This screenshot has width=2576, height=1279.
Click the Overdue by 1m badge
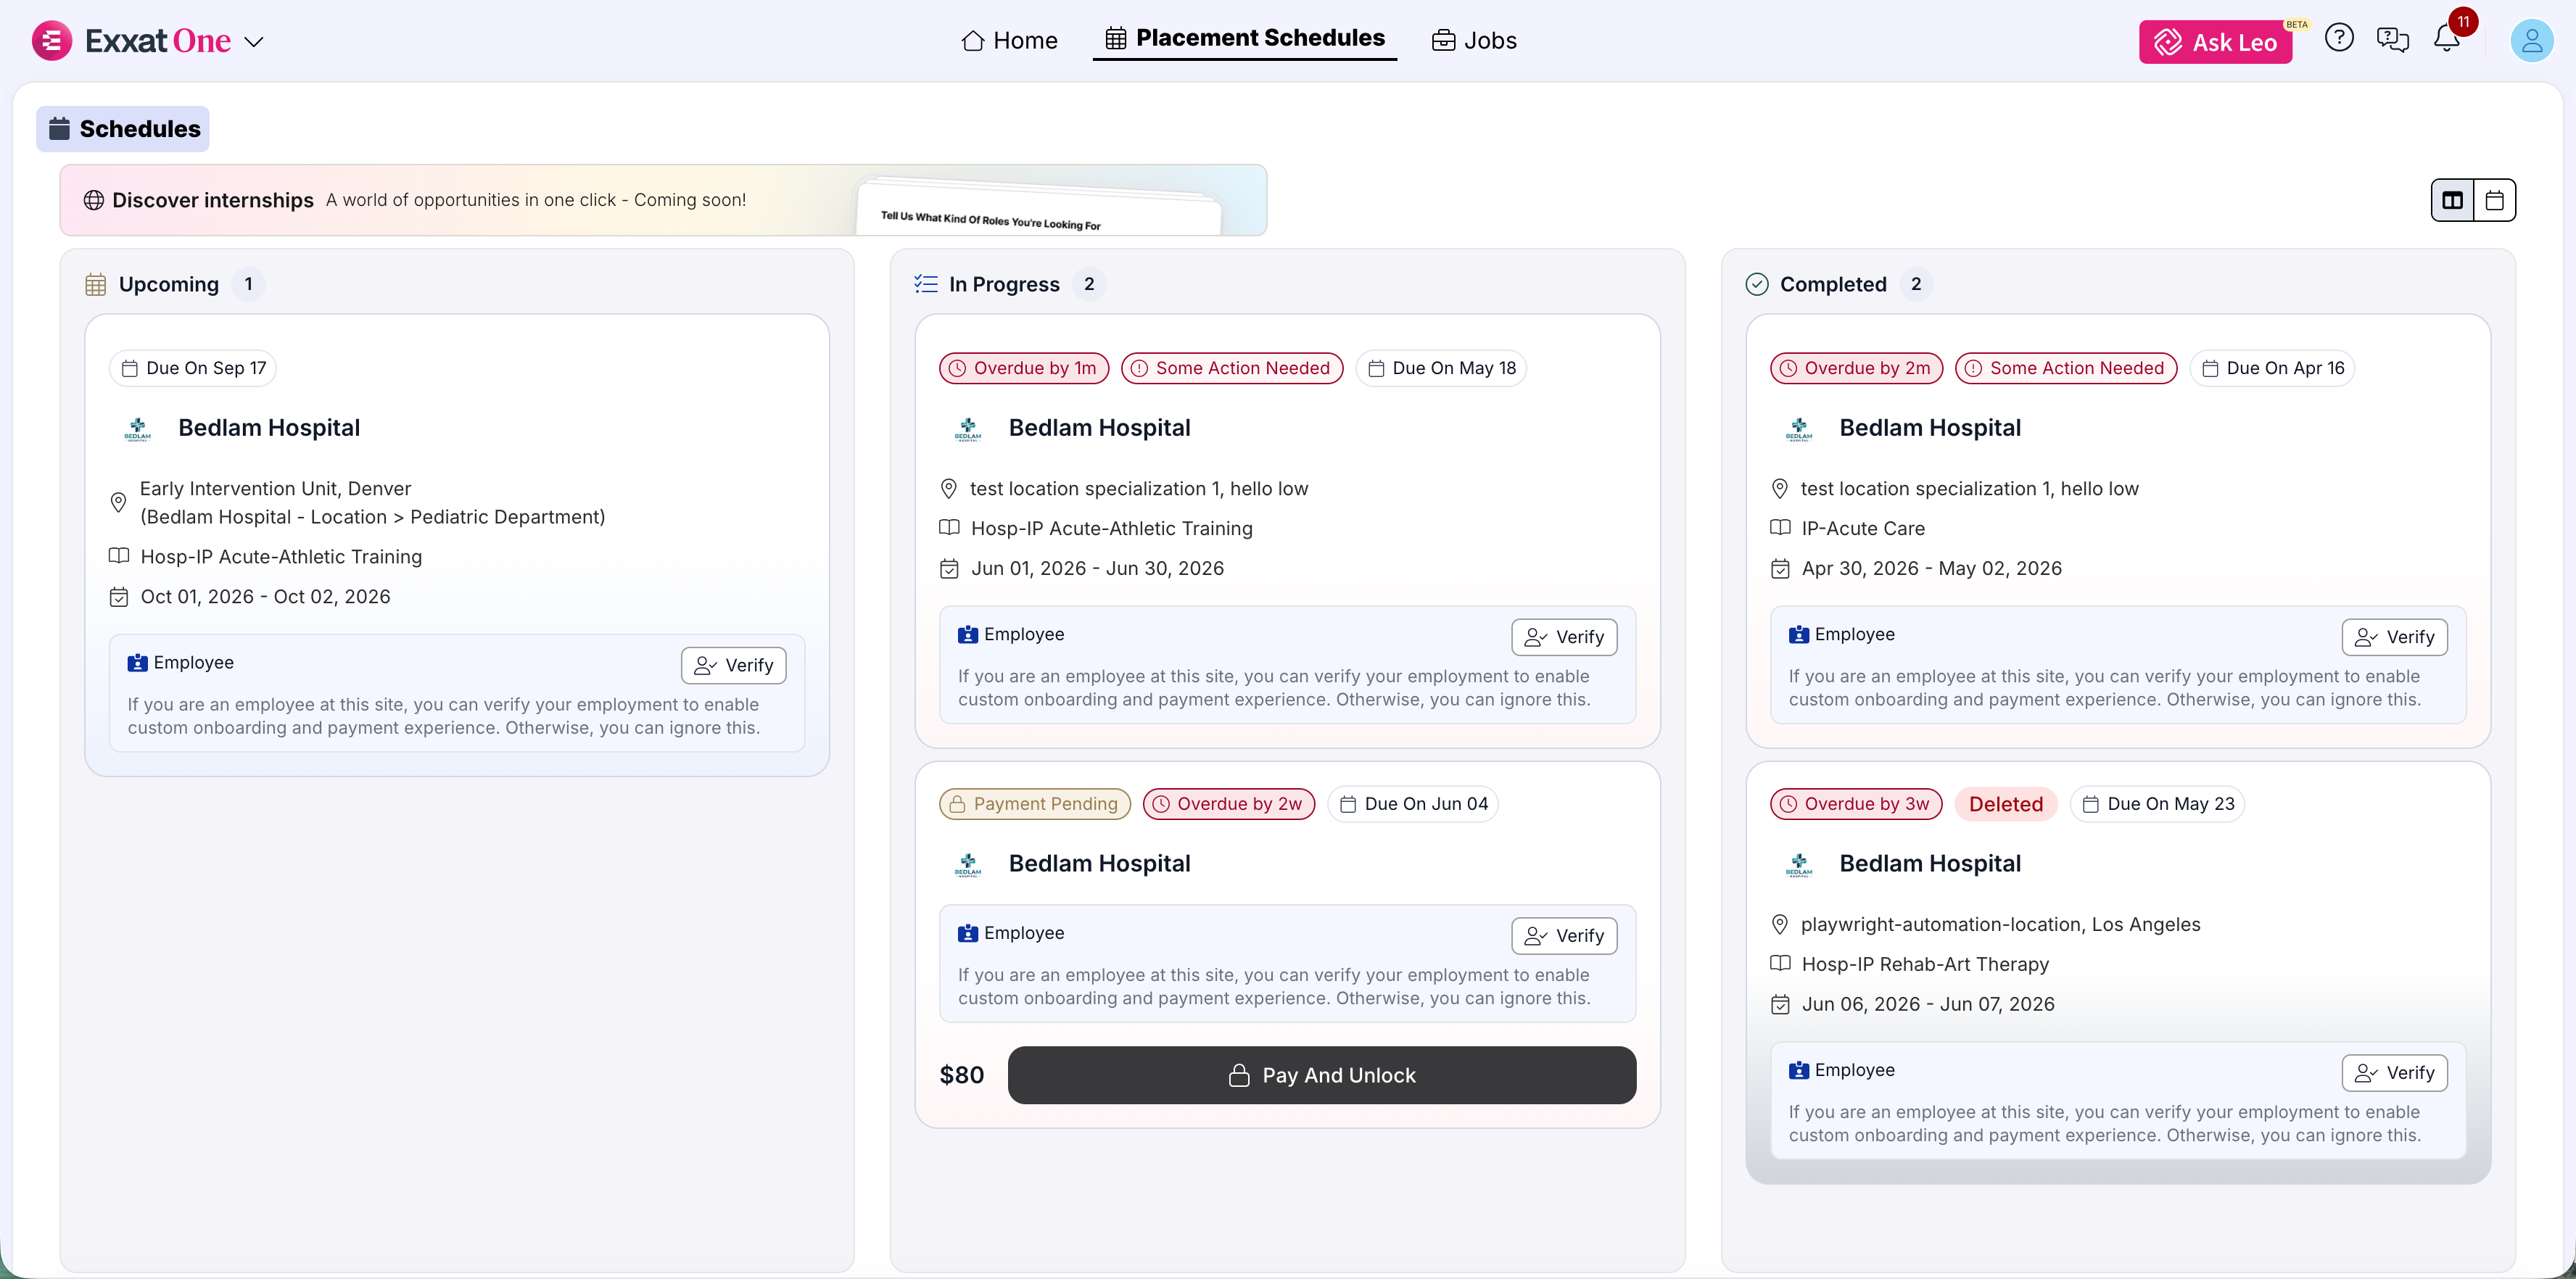click(1024, 368)
